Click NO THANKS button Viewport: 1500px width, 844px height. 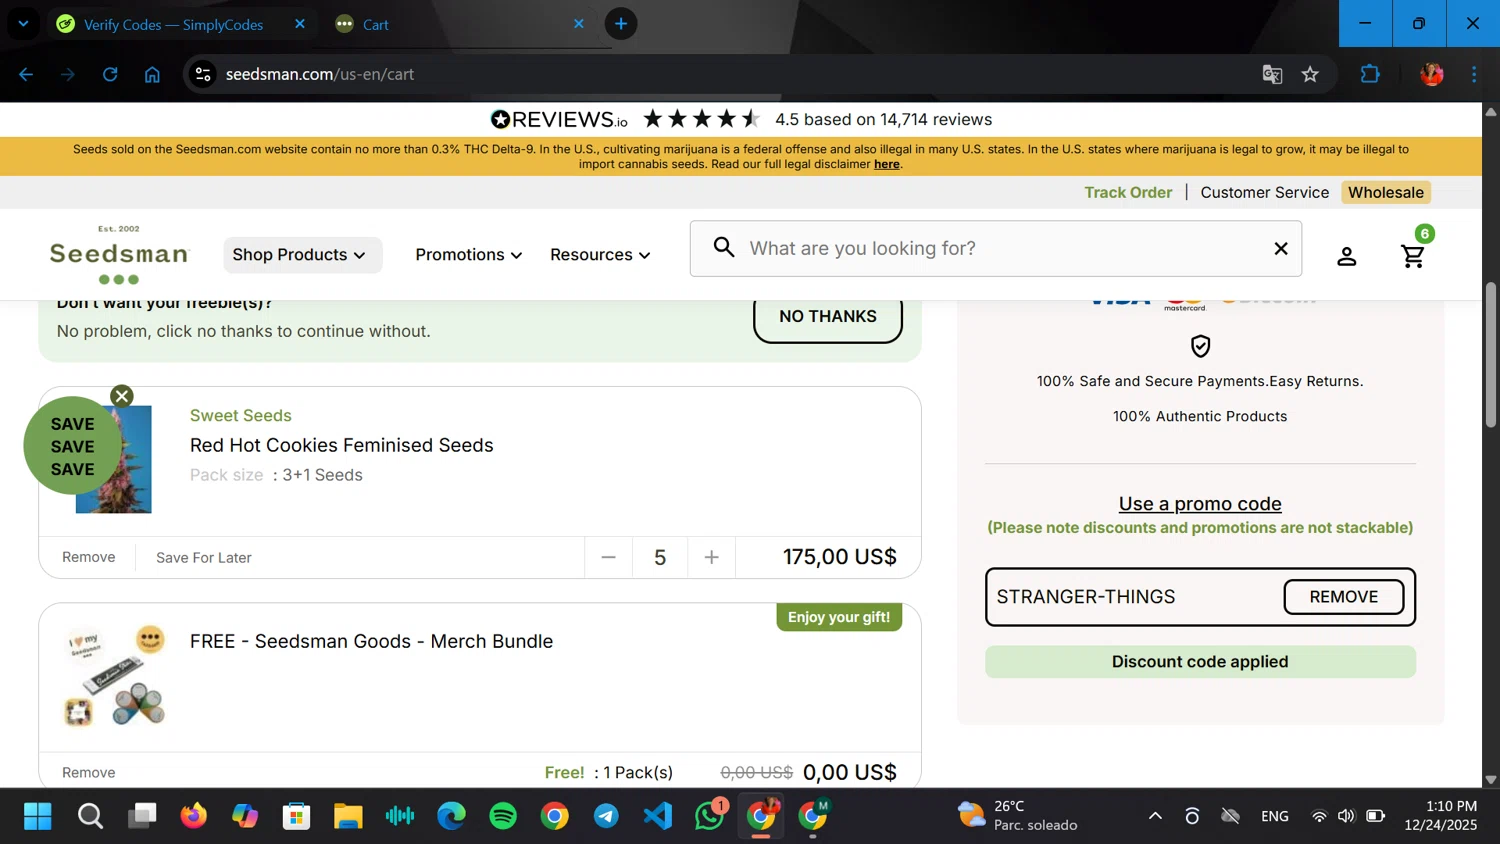(828, 316)
